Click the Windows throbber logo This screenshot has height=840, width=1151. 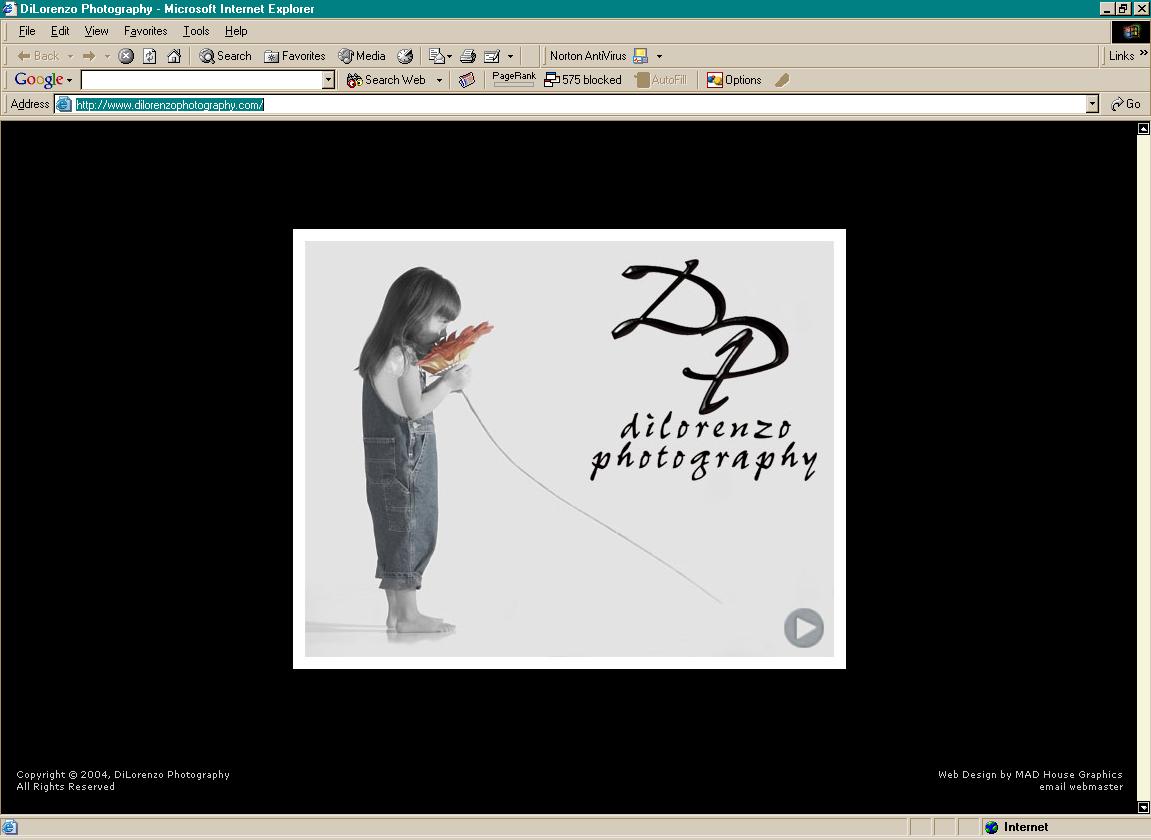click(1130, 32)
